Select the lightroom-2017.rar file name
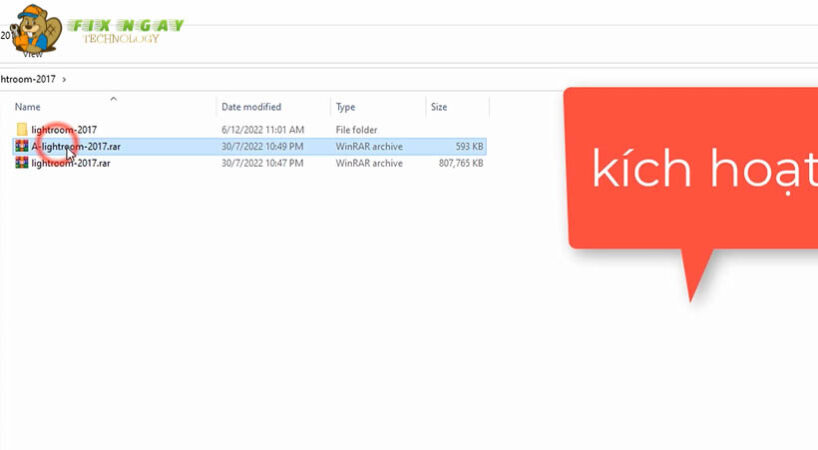Screen dimensions: 818x450 (x=70, y=162)
